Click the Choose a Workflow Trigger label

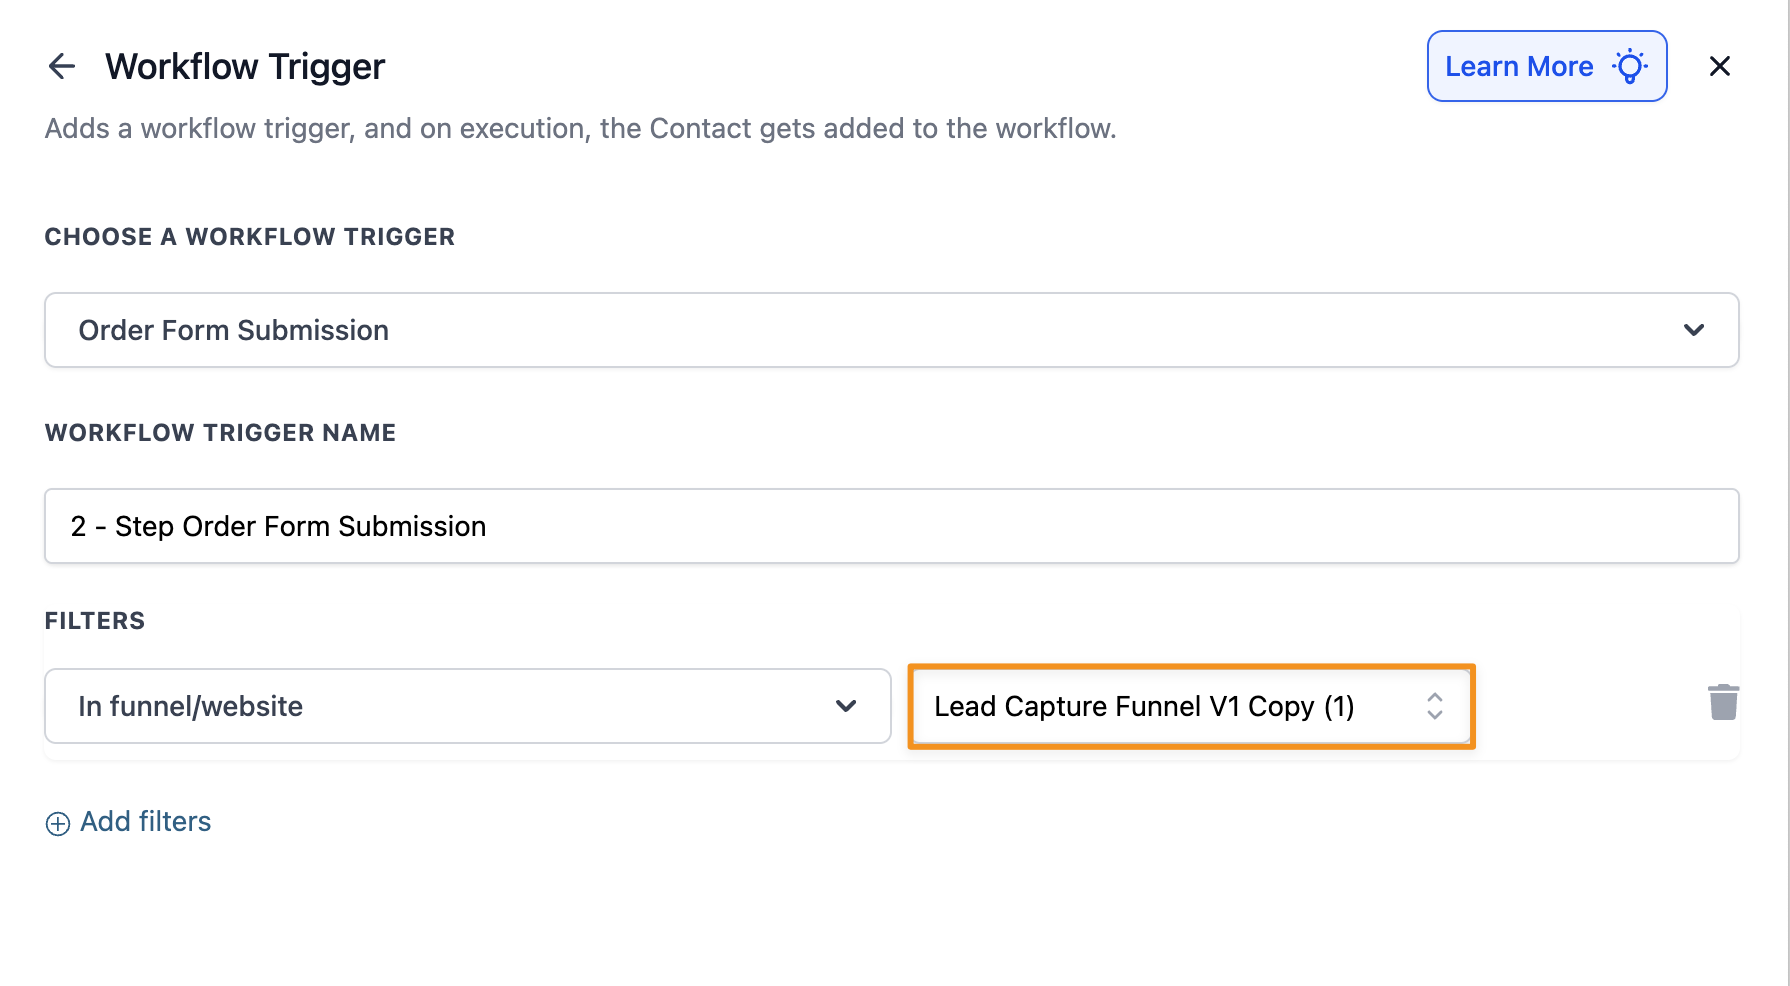[x=250, y=237]
